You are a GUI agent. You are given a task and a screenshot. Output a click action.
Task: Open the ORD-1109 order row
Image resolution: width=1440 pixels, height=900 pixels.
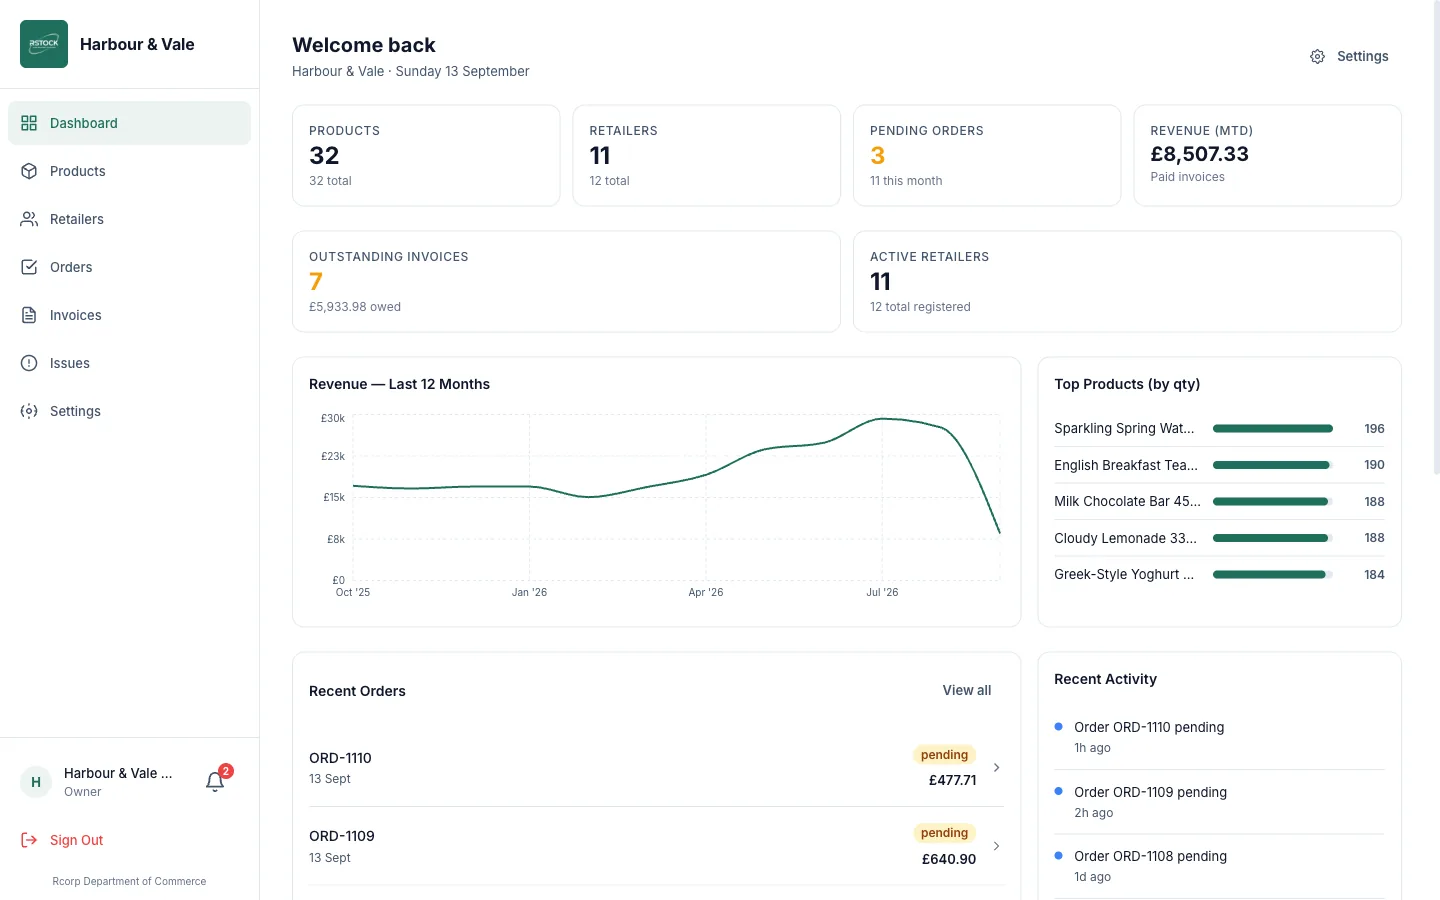point(656,846)
